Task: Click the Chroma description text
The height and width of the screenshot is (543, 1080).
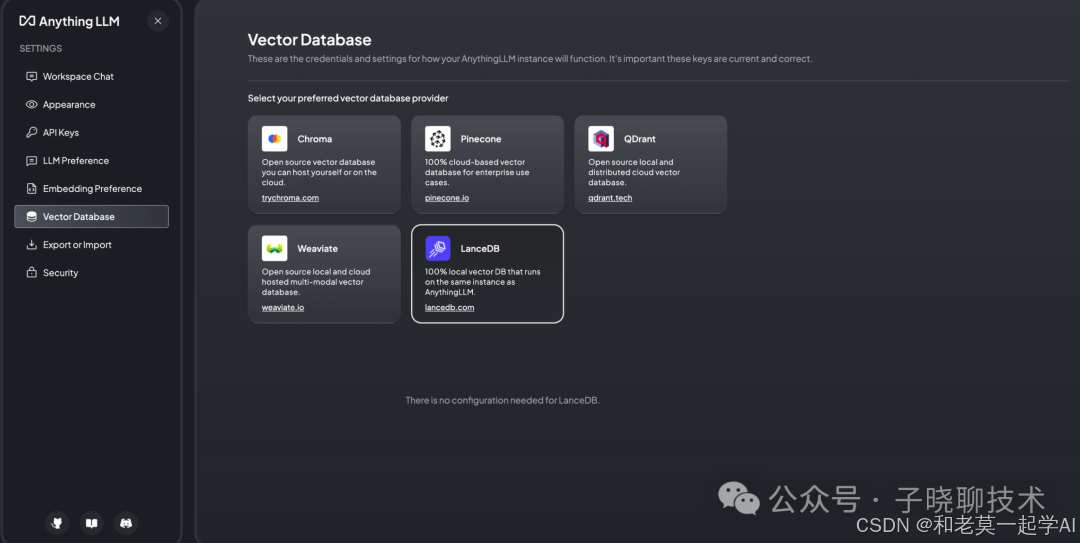Action: click(319, 172)
